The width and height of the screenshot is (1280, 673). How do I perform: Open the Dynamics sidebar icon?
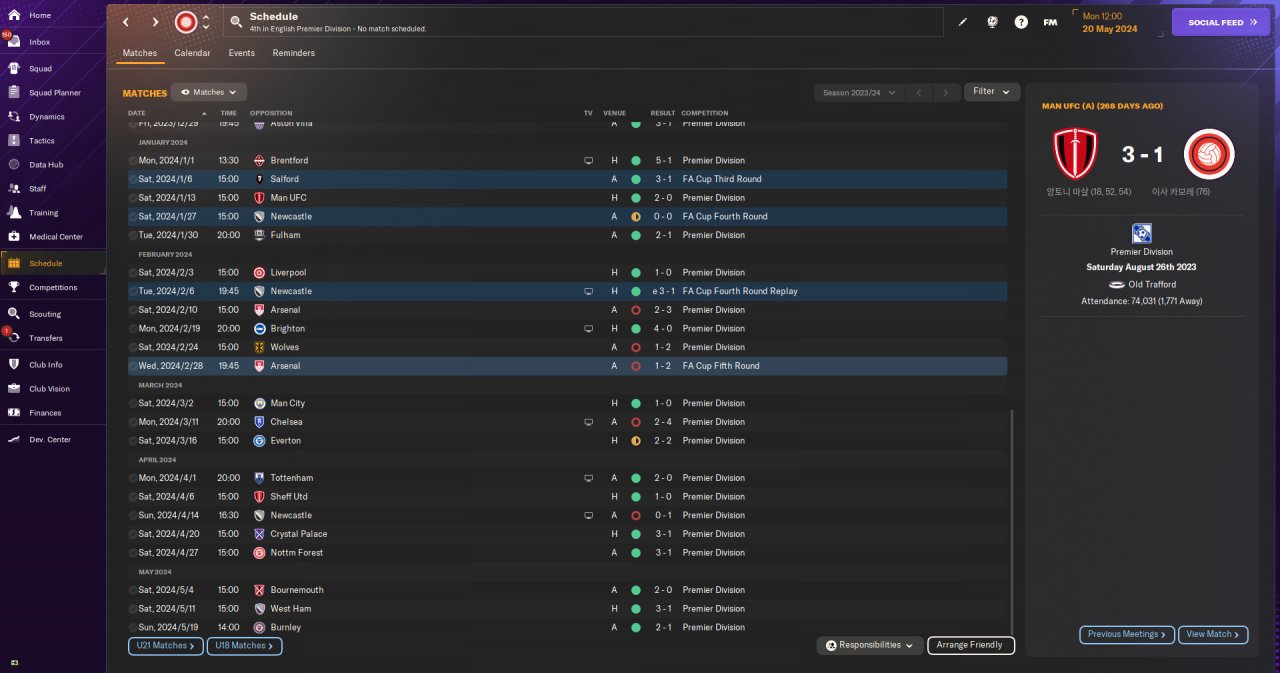(x=14, y=117)
